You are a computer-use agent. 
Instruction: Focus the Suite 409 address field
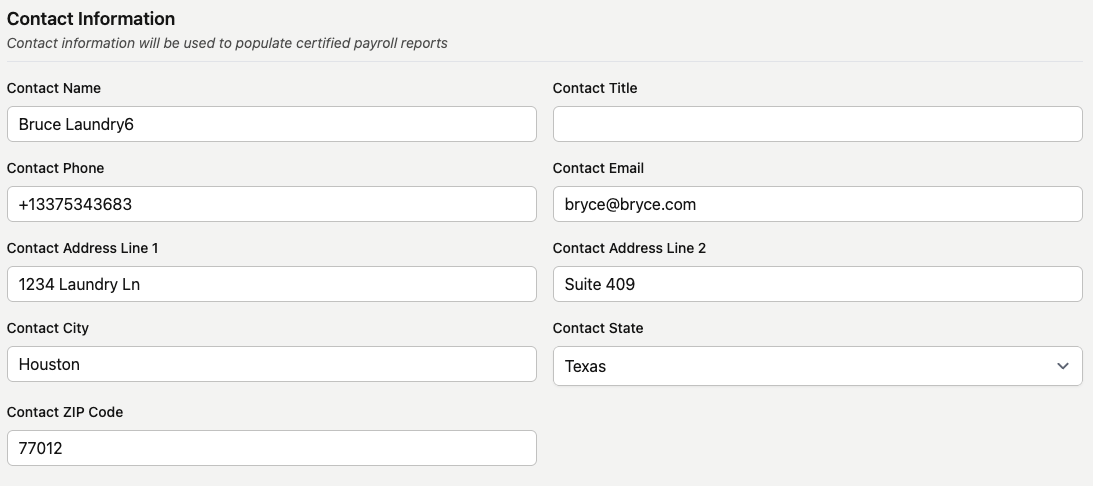(817, 284)
